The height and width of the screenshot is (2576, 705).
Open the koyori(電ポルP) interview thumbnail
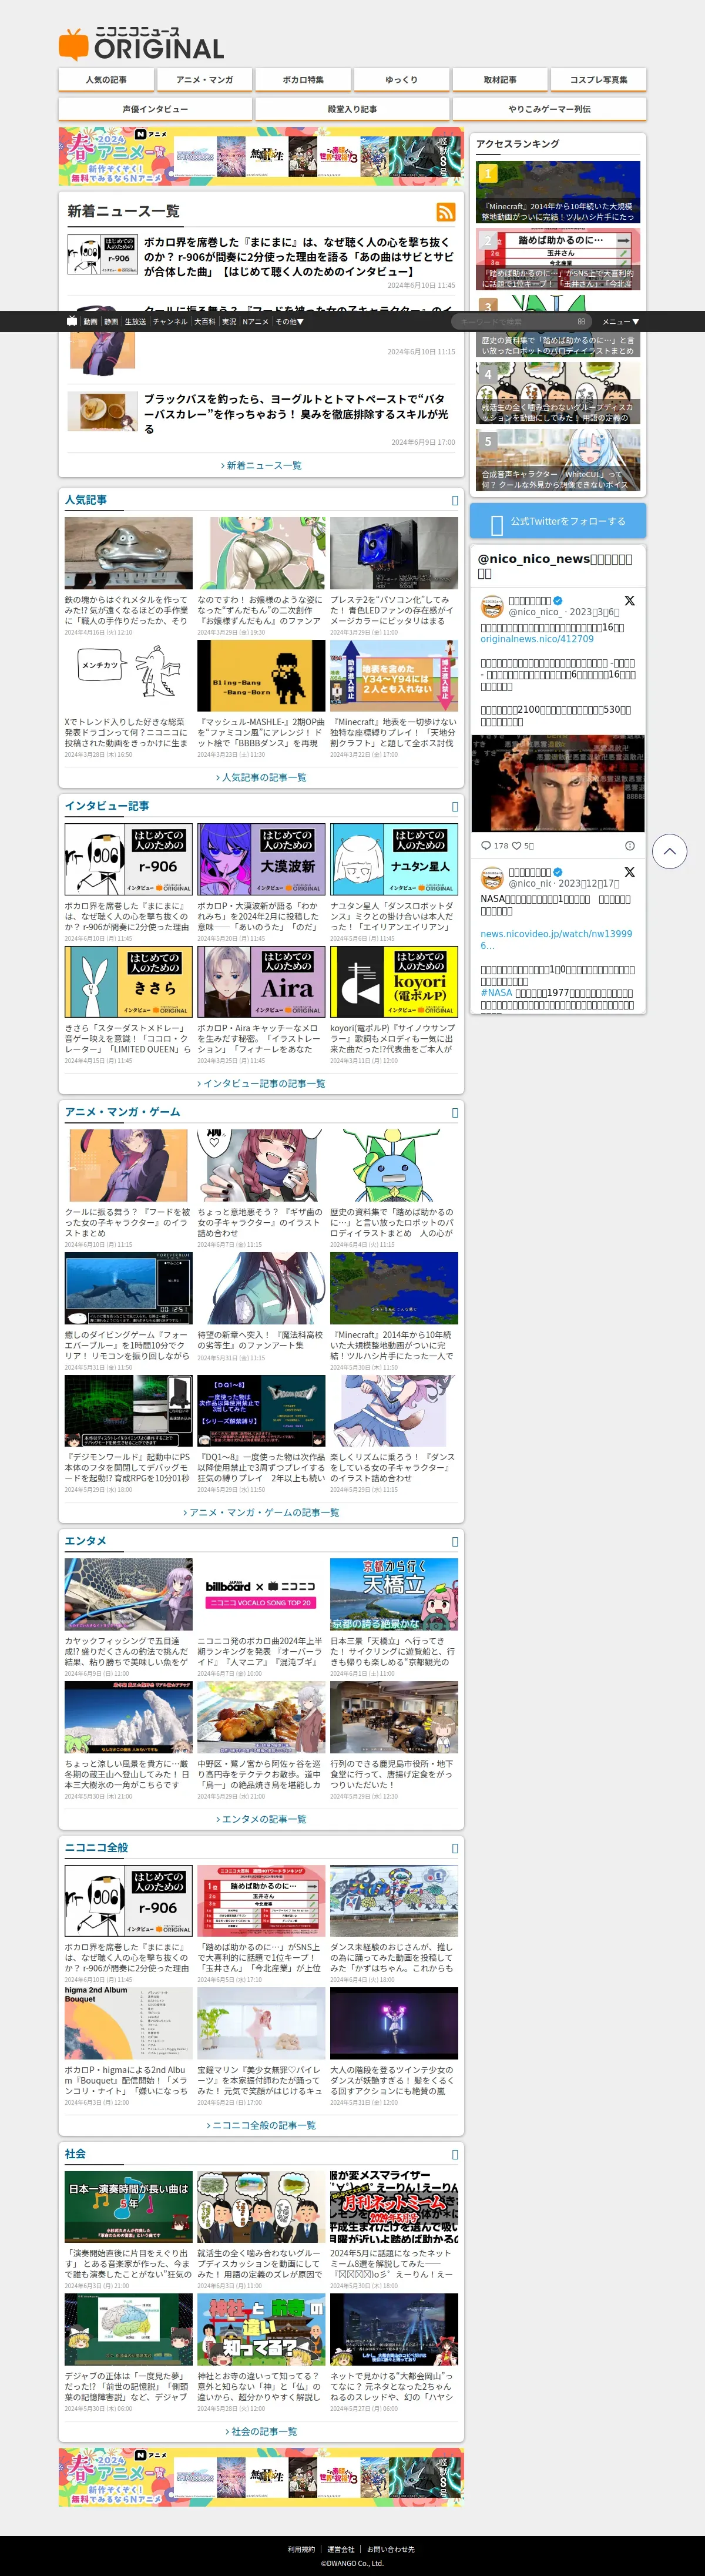394,981
